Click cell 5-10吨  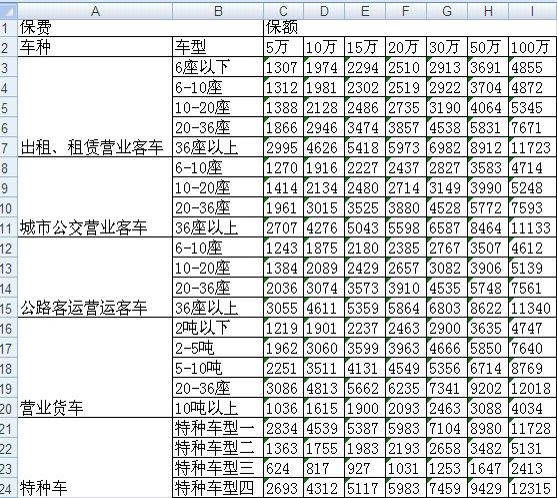(218, 368)
